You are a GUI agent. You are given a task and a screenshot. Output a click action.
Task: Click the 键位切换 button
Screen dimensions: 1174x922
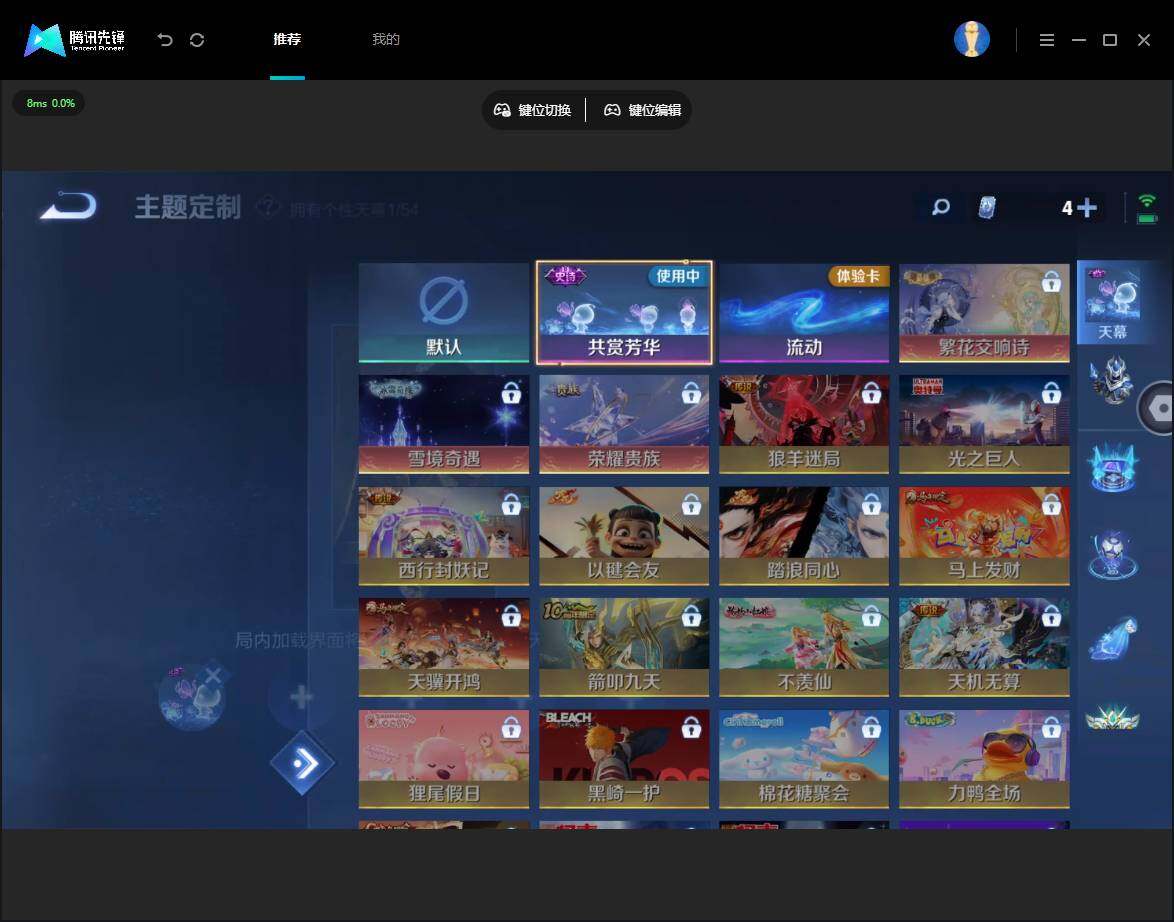click(532, 110)
